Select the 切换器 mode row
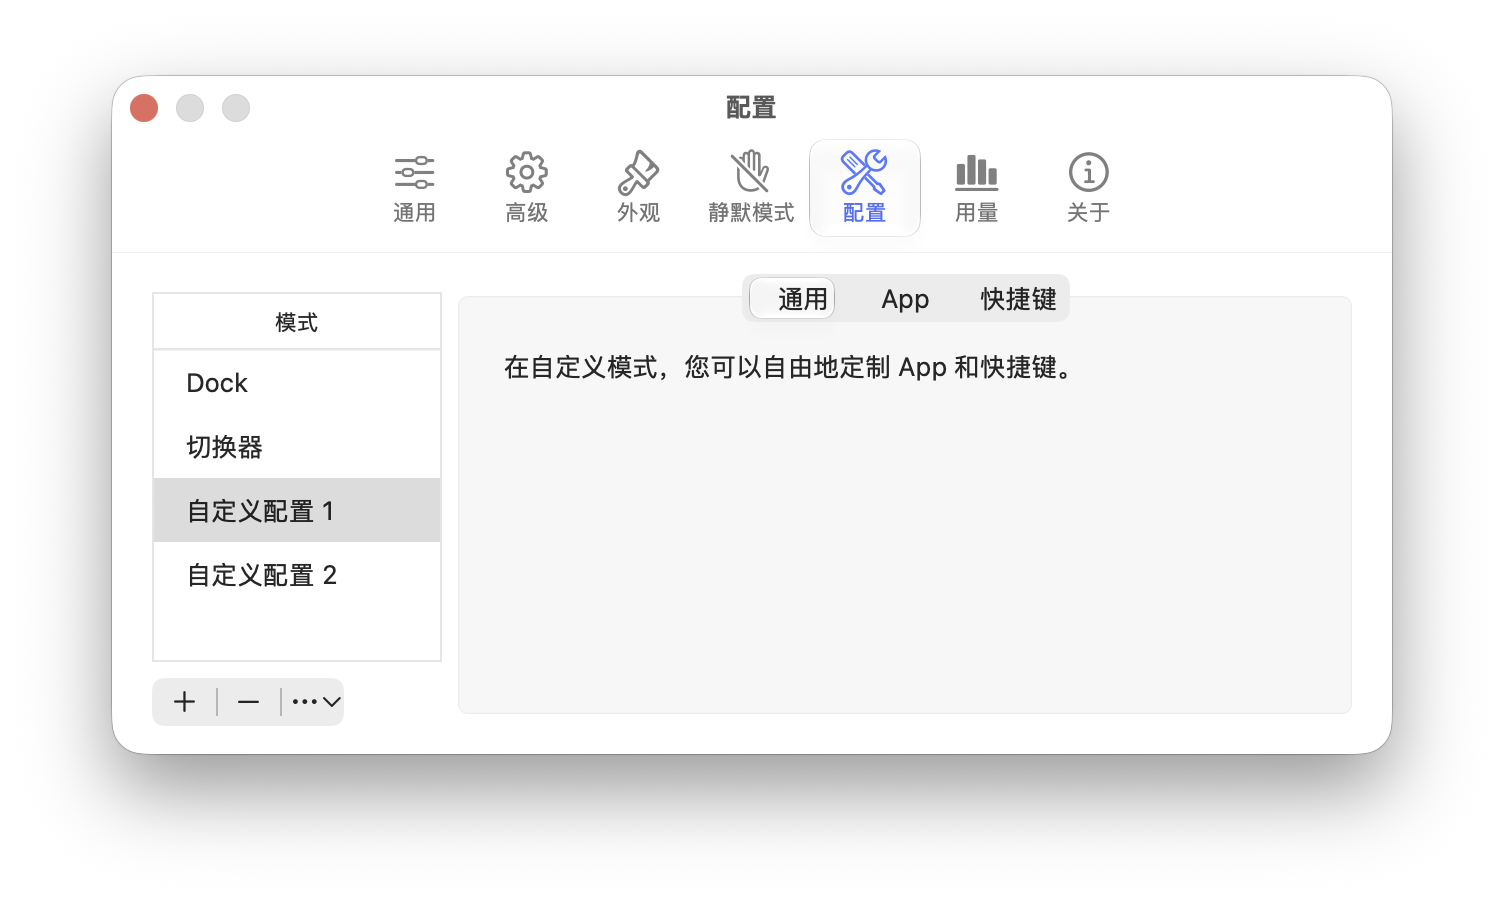The image size is (1504, 902). tap(297, 447)
